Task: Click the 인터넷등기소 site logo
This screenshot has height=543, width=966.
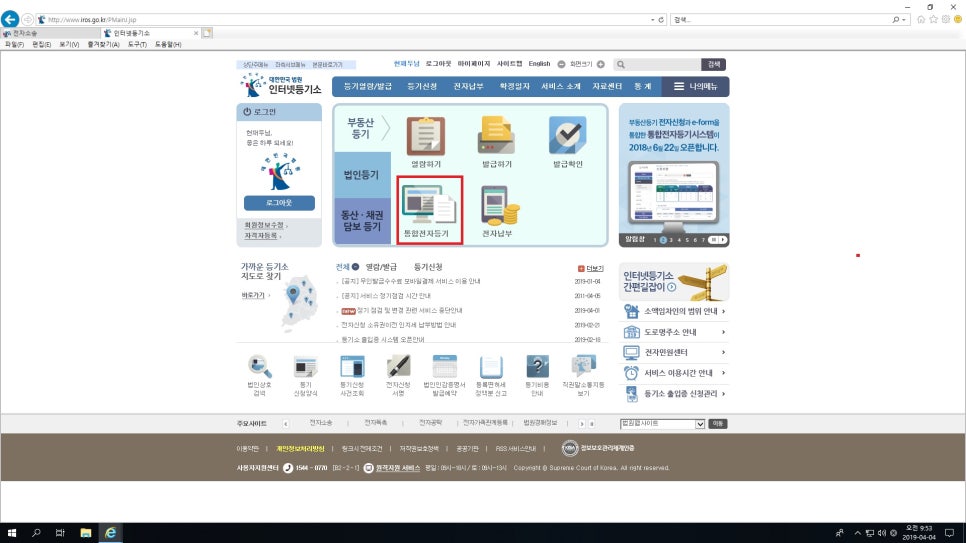Action: (282, 85)
